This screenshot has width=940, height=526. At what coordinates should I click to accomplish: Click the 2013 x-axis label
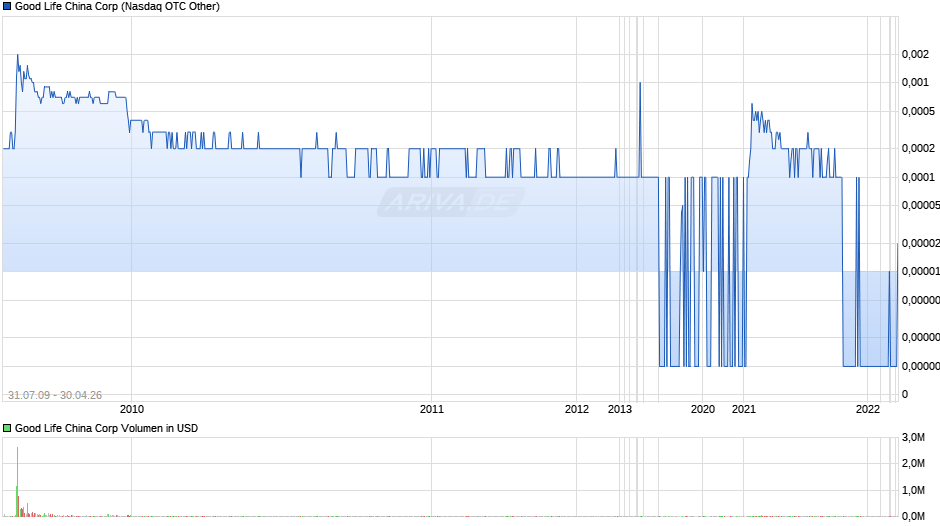click(x=620, y=409)
